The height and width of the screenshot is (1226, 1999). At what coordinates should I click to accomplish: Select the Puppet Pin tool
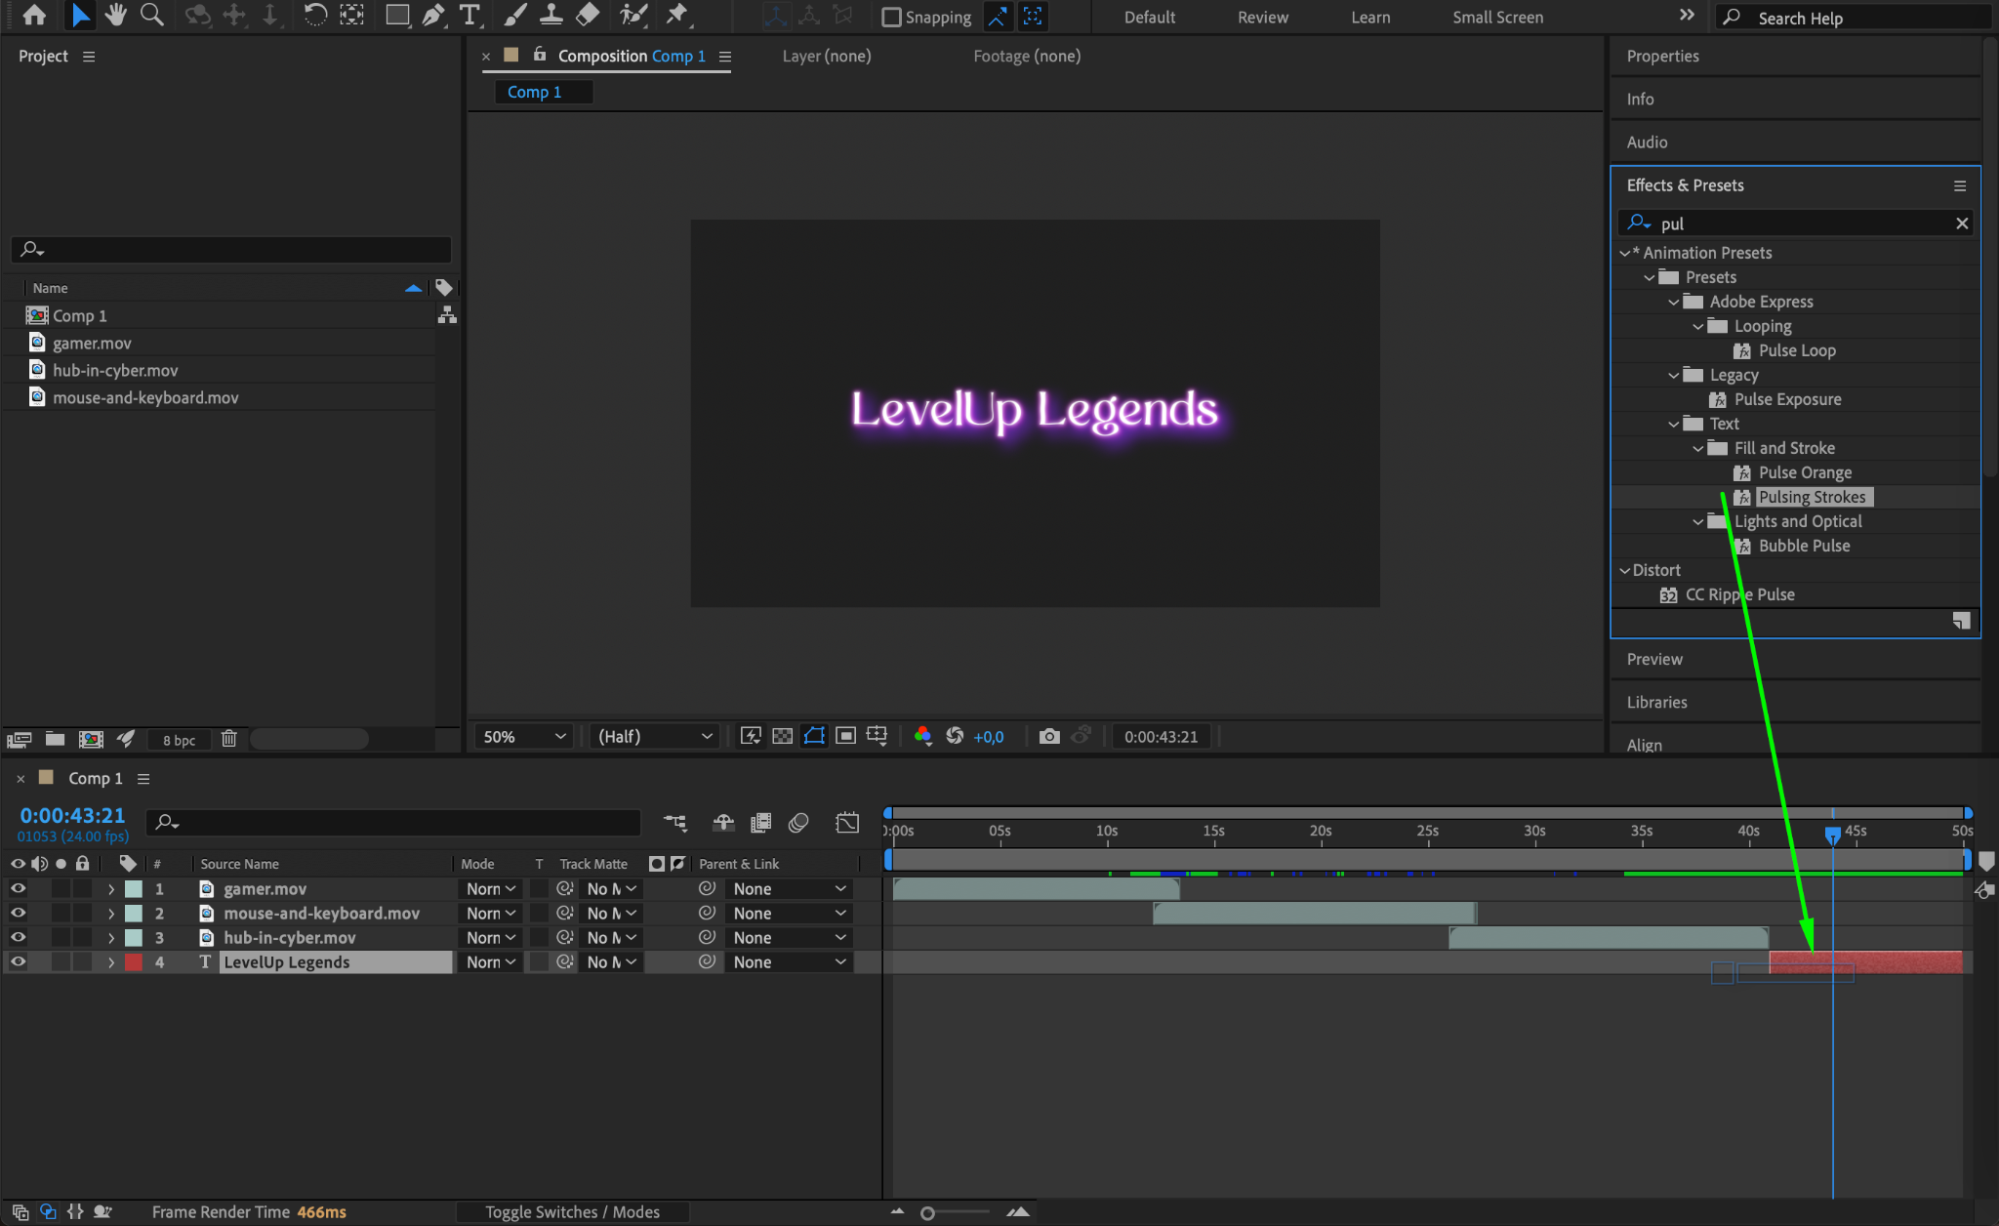[x=677, y=15]
